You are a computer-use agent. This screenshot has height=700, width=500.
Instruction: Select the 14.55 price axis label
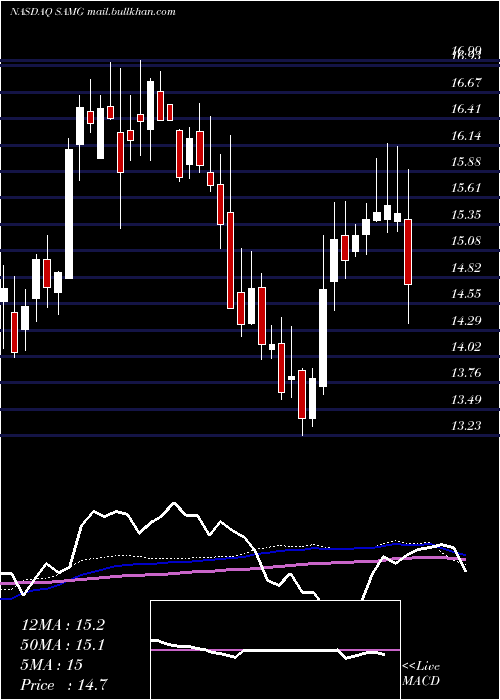(466, 294)
